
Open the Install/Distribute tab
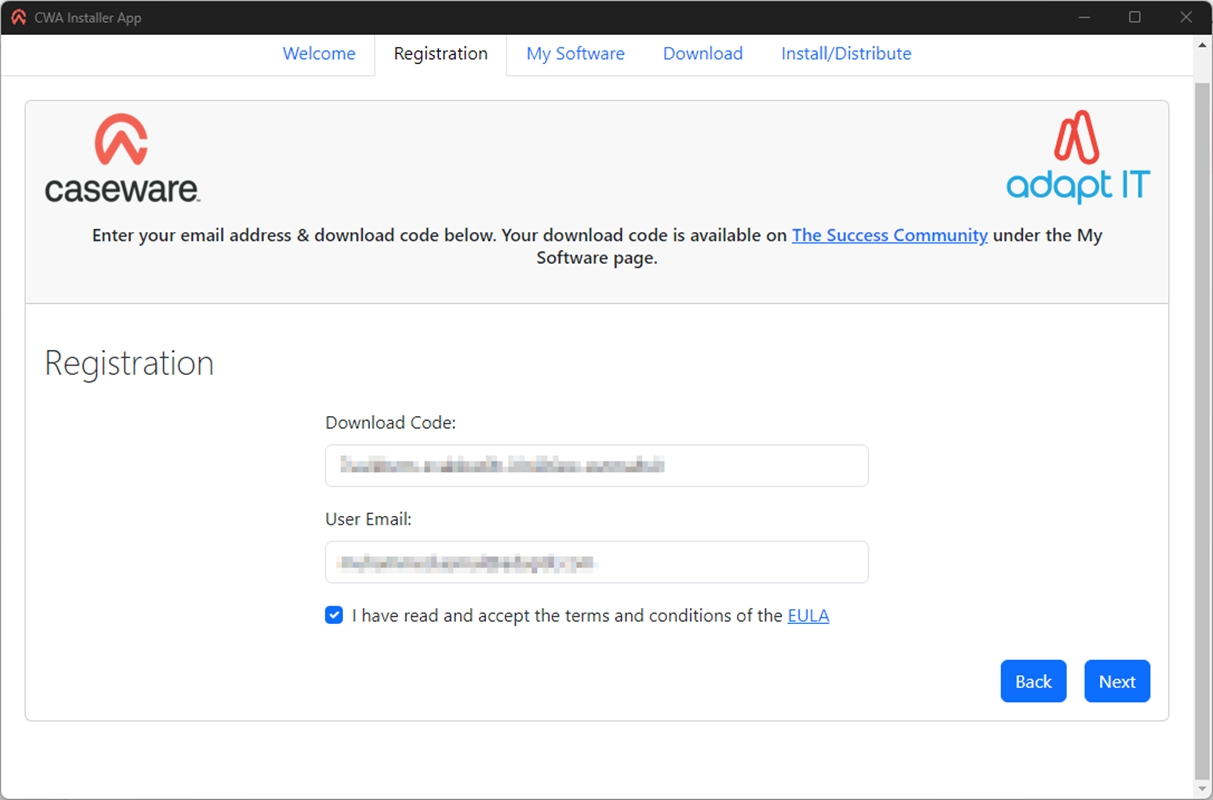point(846,54)
